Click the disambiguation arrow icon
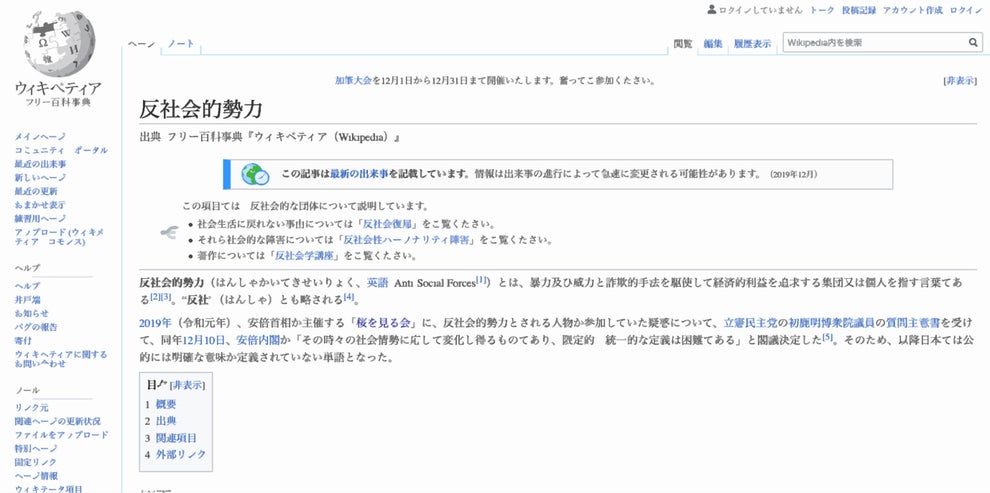The height and width of the screenshot is (493, 990). [x=168, y=232]
